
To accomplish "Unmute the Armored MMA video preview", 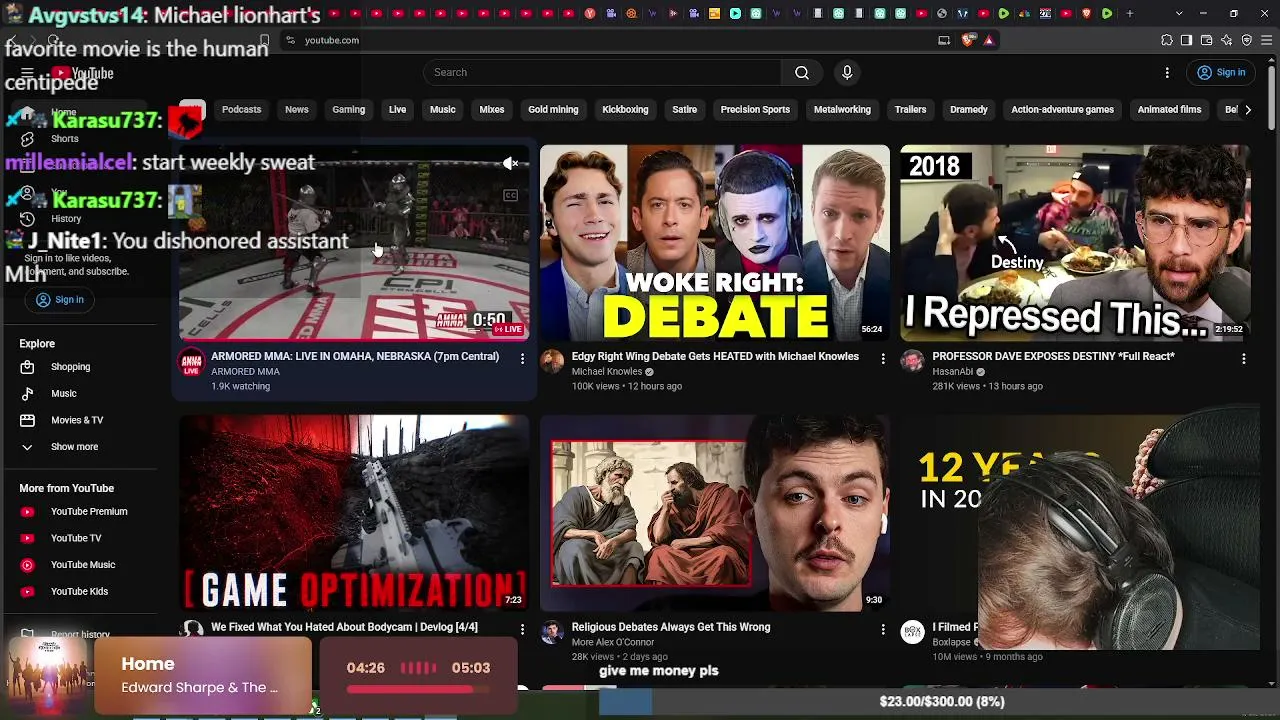I will click(x=510, y=163).
